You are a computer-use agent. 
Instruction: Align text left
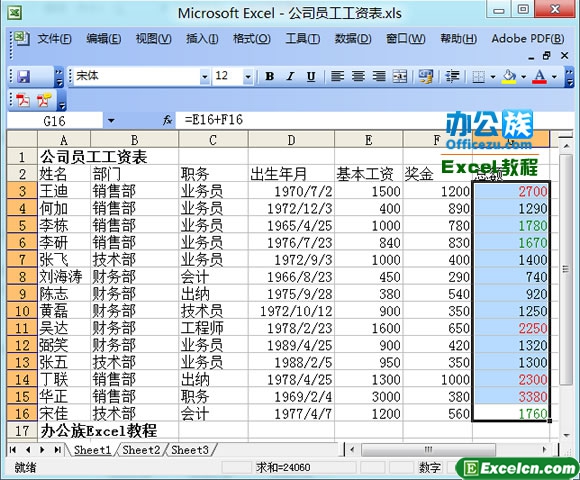[337, 77]
